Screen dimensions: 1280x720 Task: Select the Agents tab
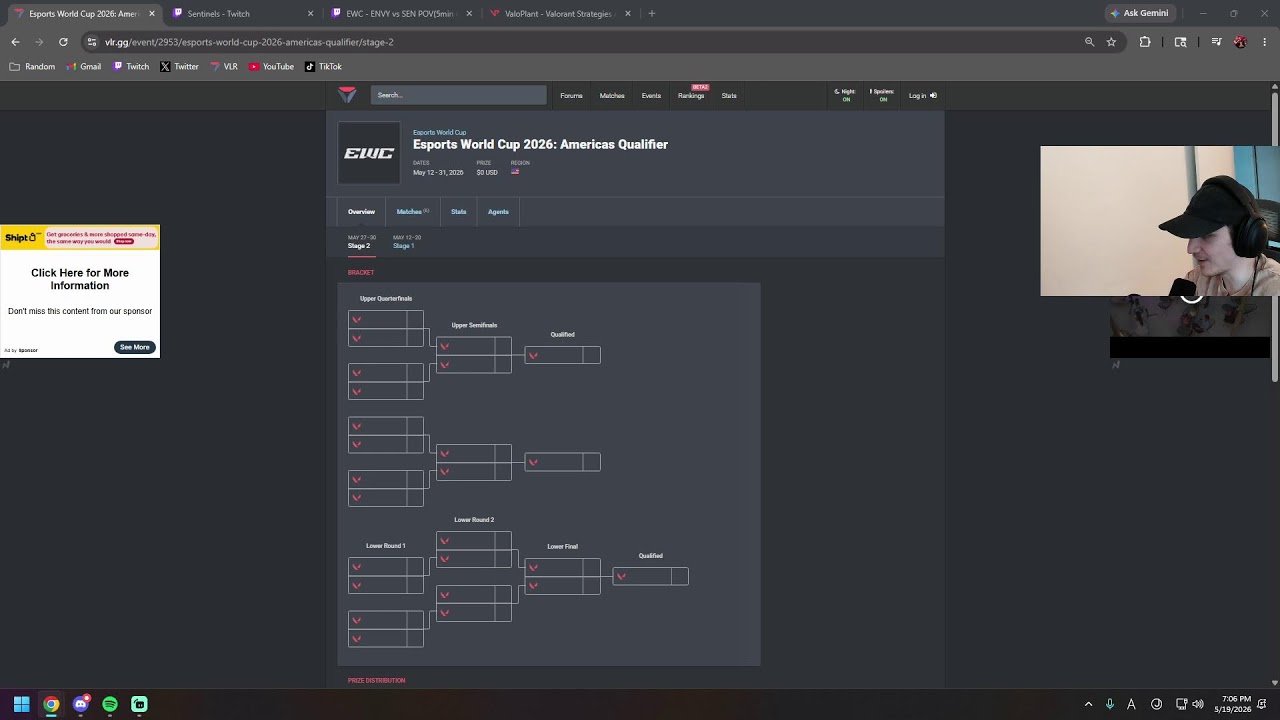pos(498,212)
